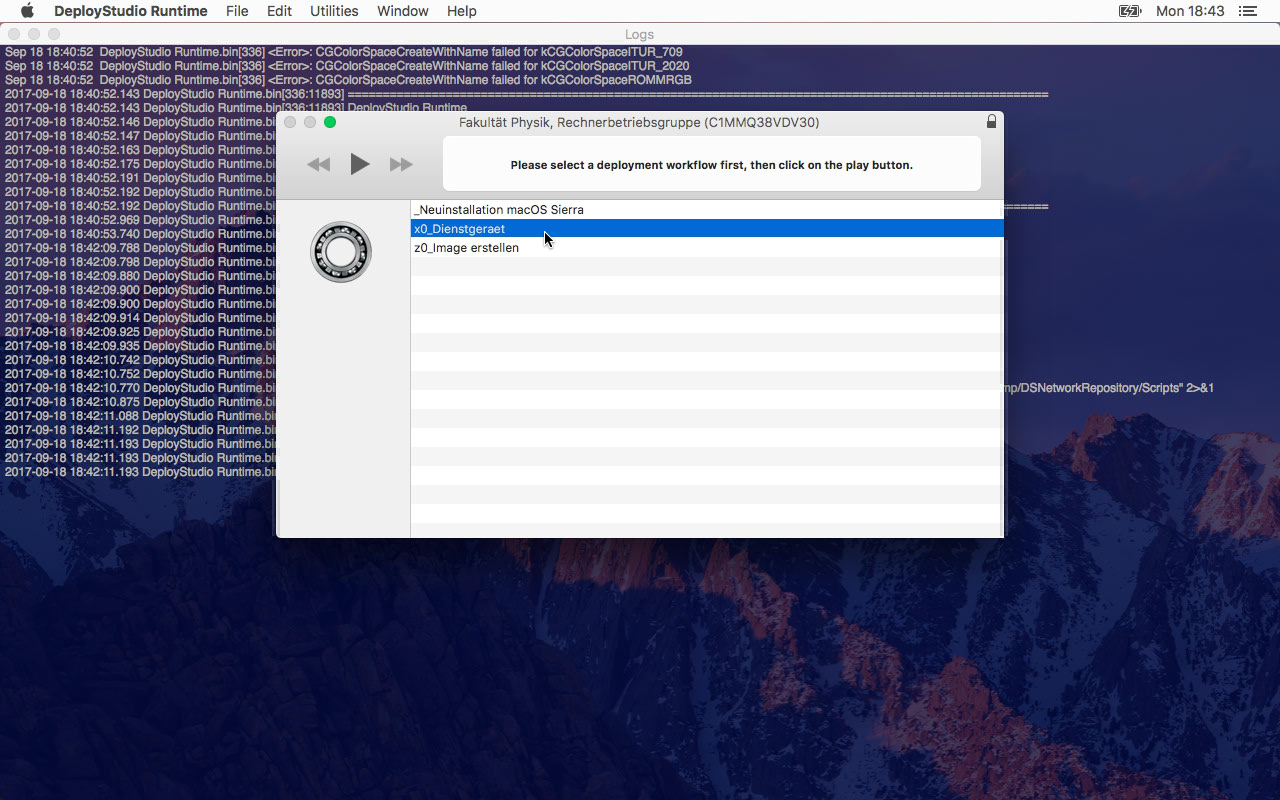Open the Apple menu
The width and height of the screenshot is (1280, 800).
tap(27, 11)
